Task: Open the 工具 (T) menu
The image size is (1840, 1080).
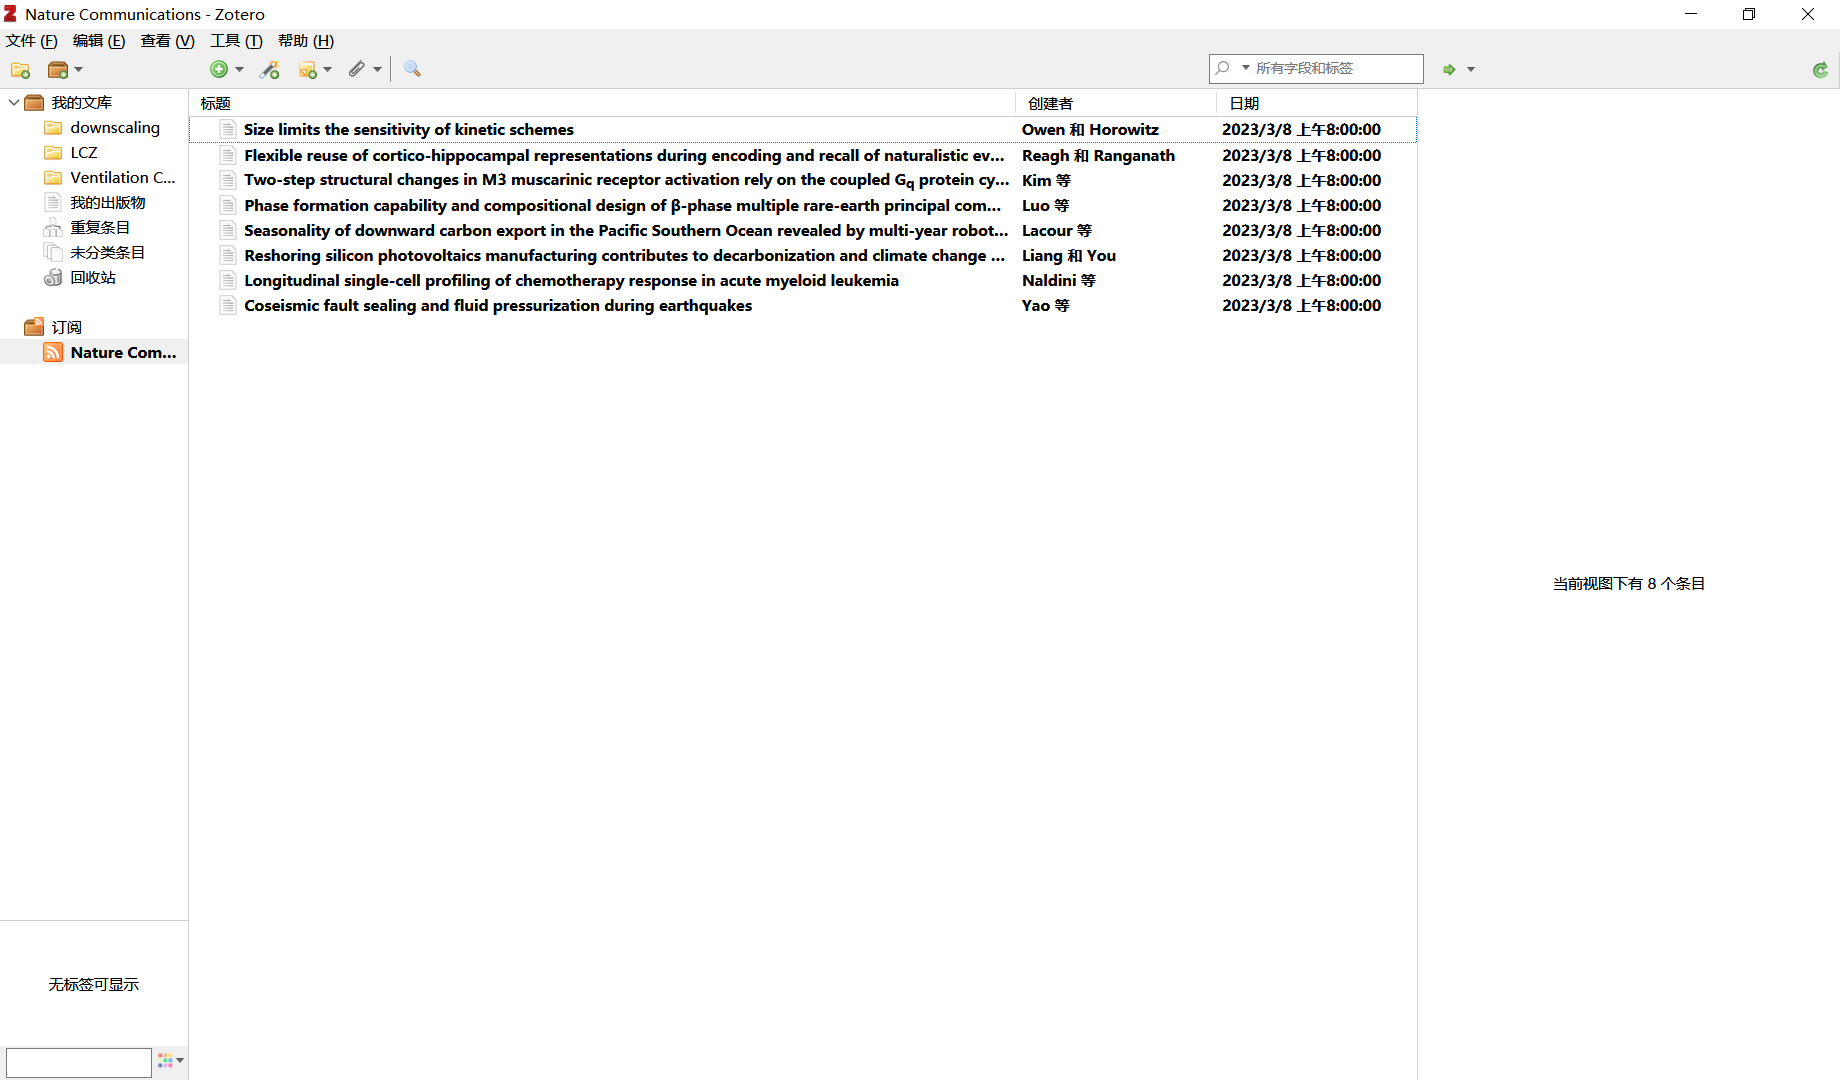Action: click(x=236, y=41)
